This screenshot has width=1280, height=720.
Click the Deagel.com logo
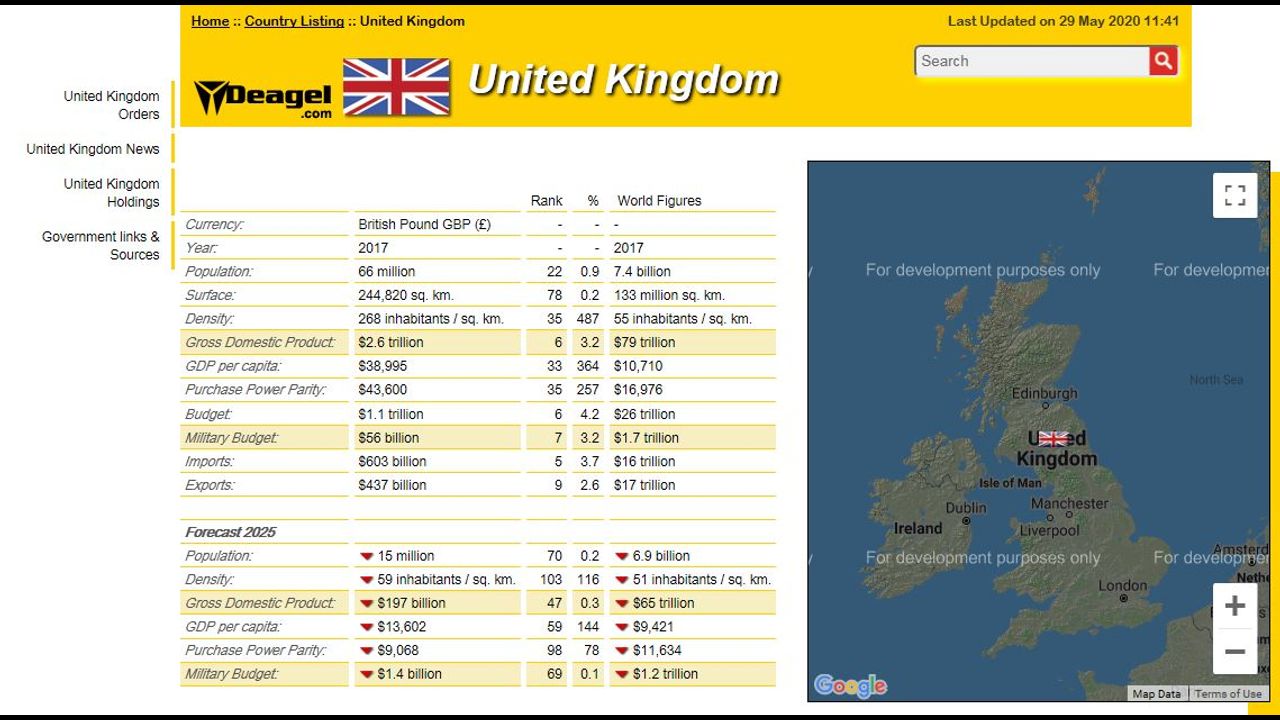(263, 98)
